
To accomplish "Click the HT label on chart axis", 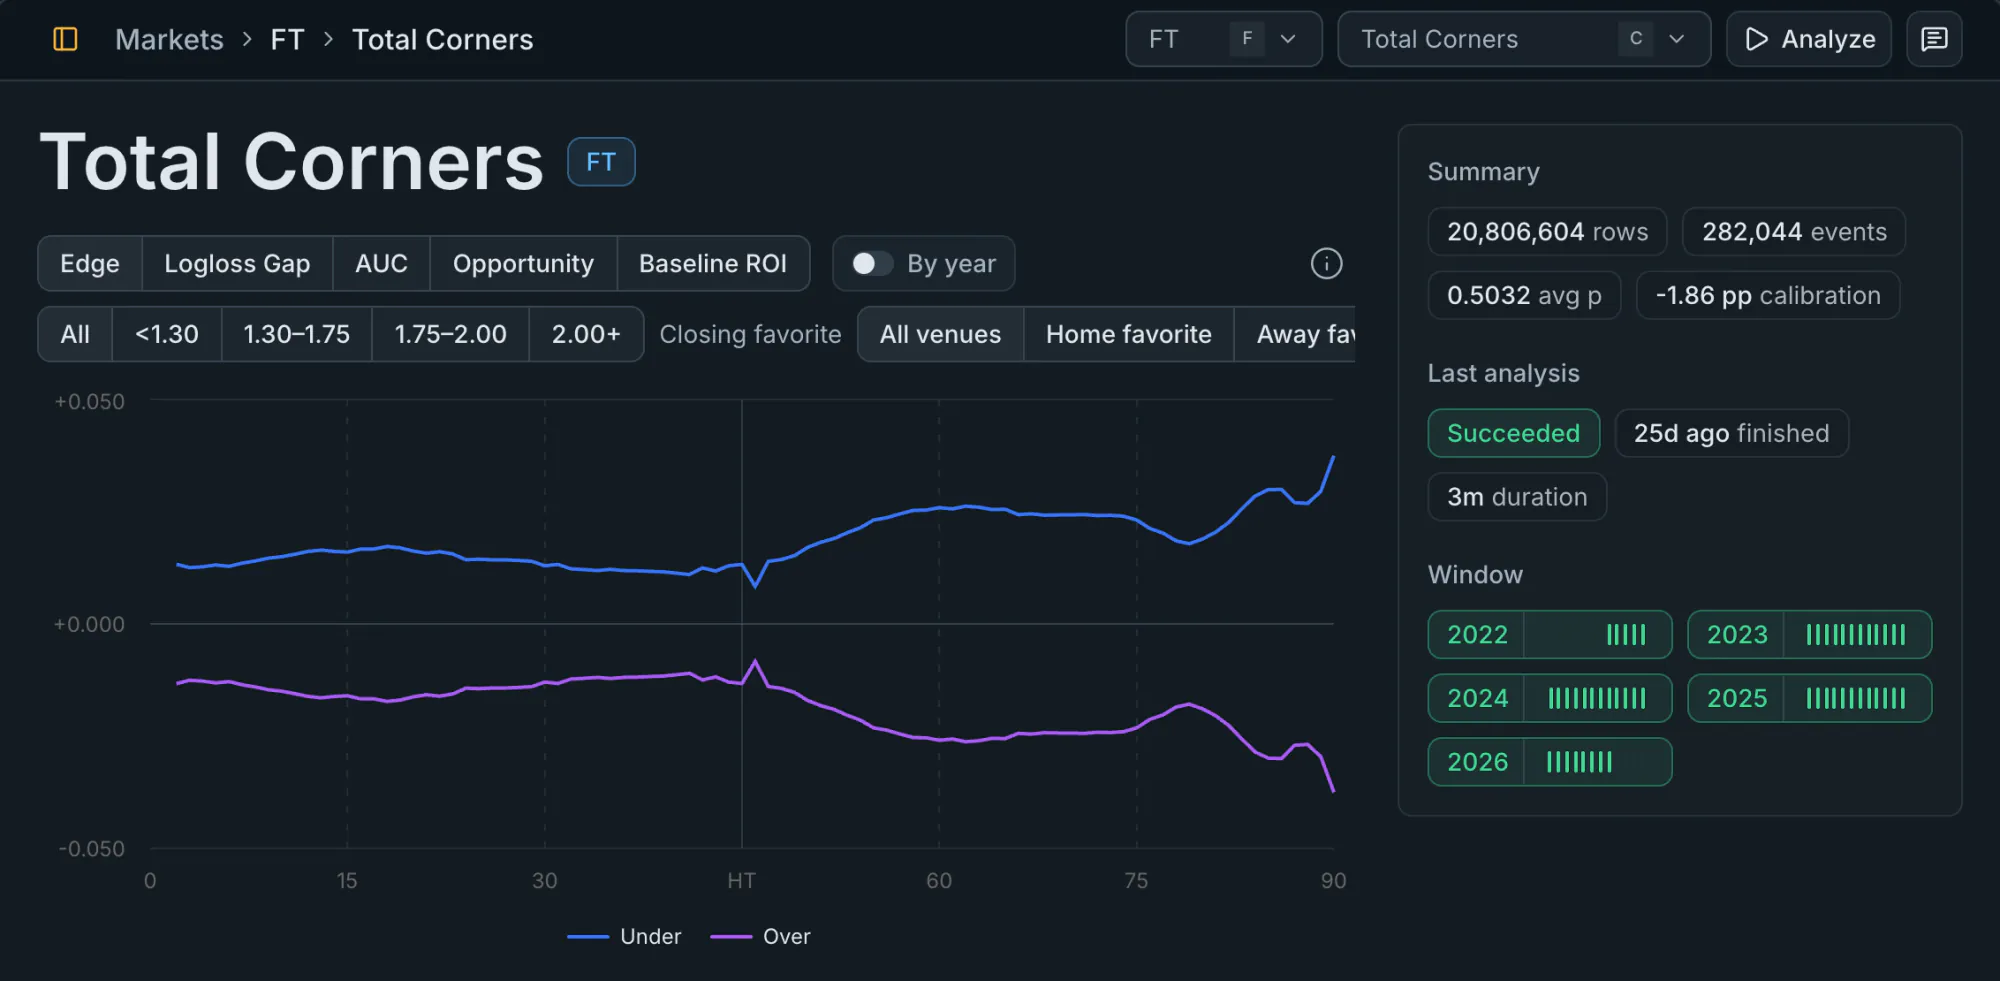I will [741, 880].
